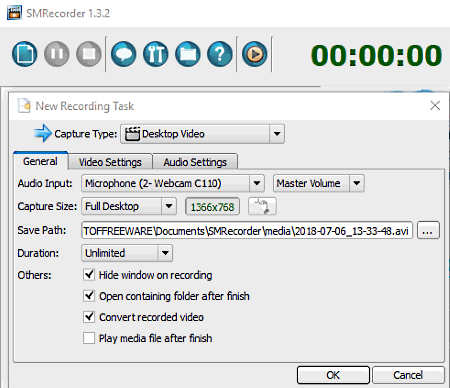Toggle Hide window on recording checkbox

[89, 275]
